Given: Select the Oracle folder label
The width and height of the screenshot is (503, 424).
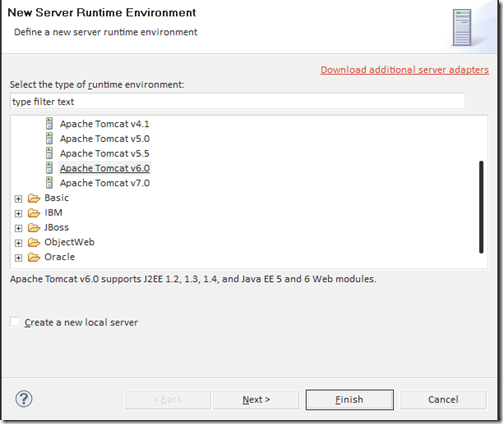Looking at the screenshot, I should click(59, 257).
